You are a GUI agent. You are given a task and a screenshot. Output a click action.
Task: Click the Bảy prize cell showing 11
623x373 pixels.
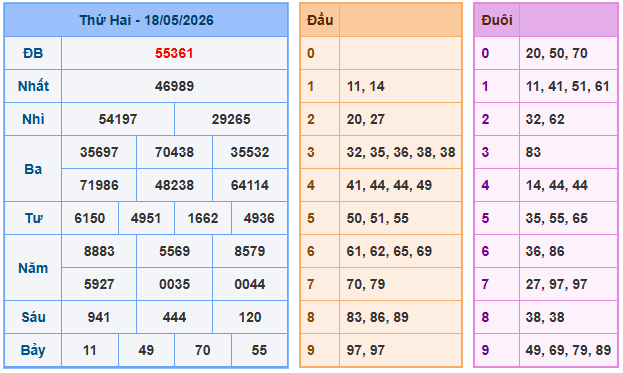click(x=90, y=350)
